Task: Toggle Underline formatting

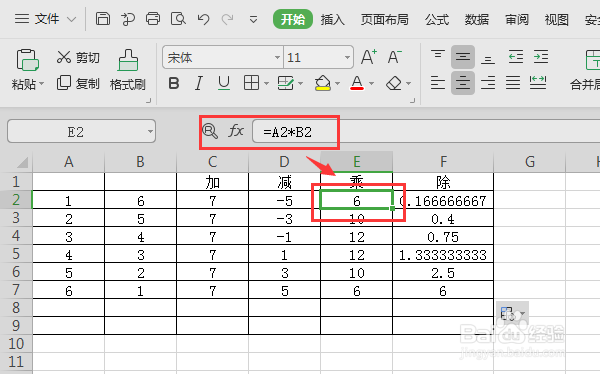Action: point(224,83)
